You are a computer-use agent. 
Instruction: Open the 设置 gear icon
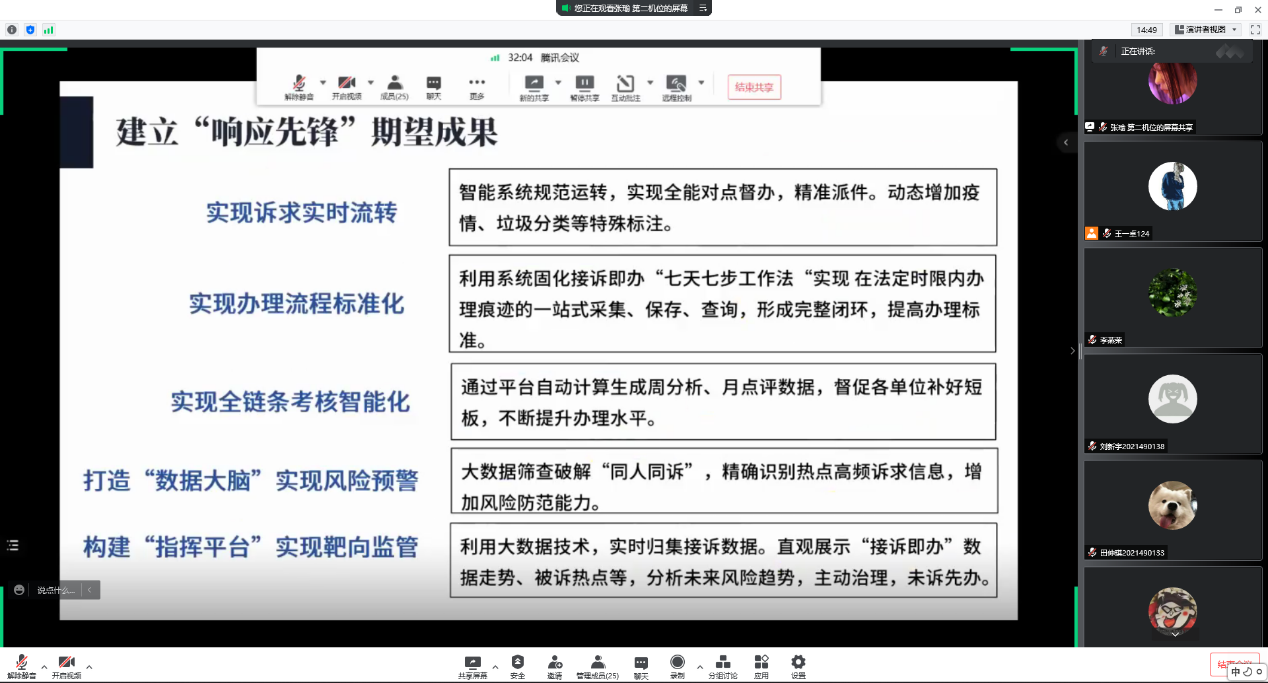798,665
